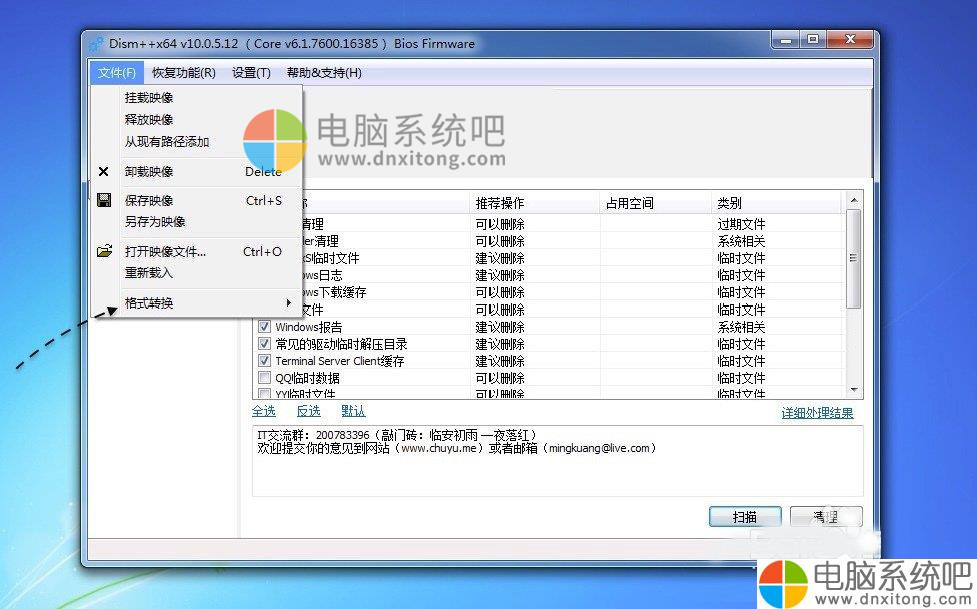Screen dimensions: 977x609
Task: Select the Windows报告 row name
Action: 308,327
